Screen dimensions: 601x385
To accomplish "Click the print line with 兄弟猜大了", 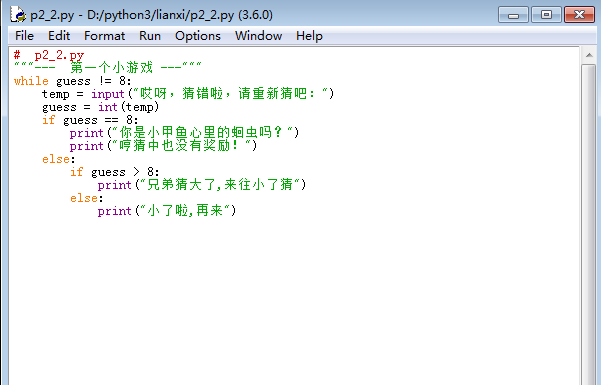I will (x=202, y=185).
